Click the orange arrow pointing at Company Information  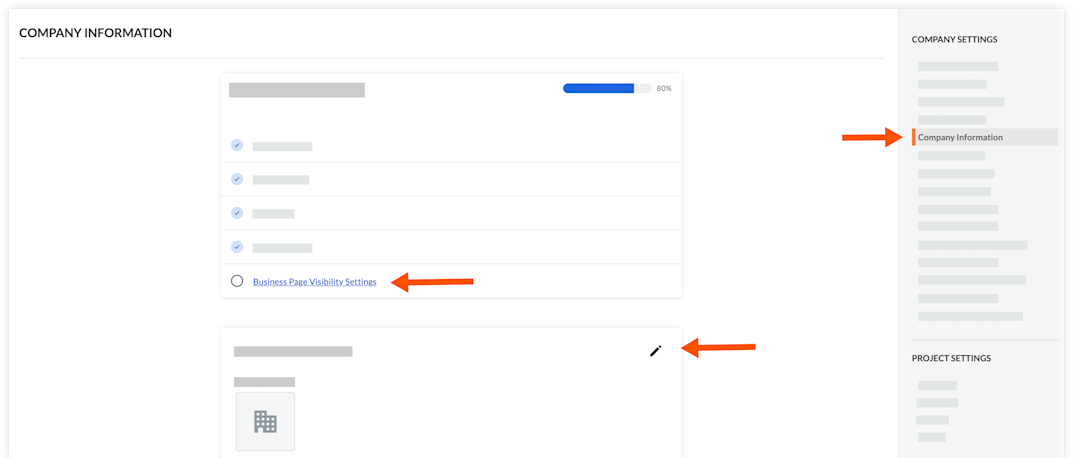pos(875,138)
